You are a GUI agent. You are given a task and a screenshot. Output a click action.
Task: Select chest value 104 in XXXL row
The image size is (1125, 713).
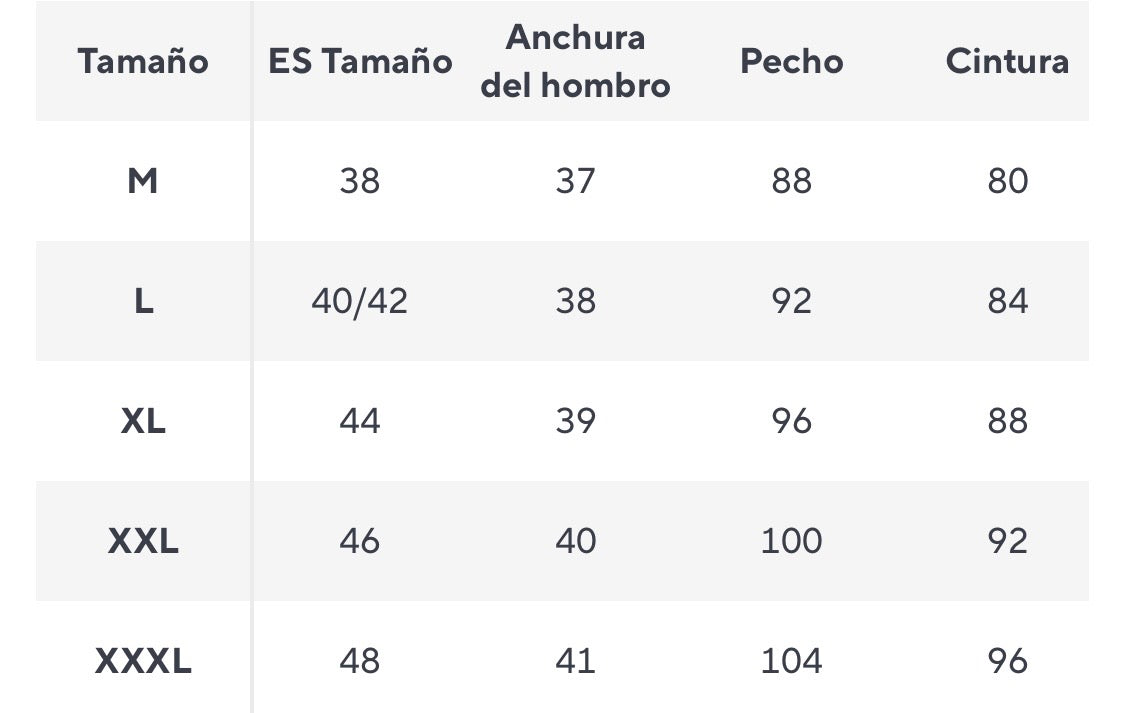pos(791,661)
